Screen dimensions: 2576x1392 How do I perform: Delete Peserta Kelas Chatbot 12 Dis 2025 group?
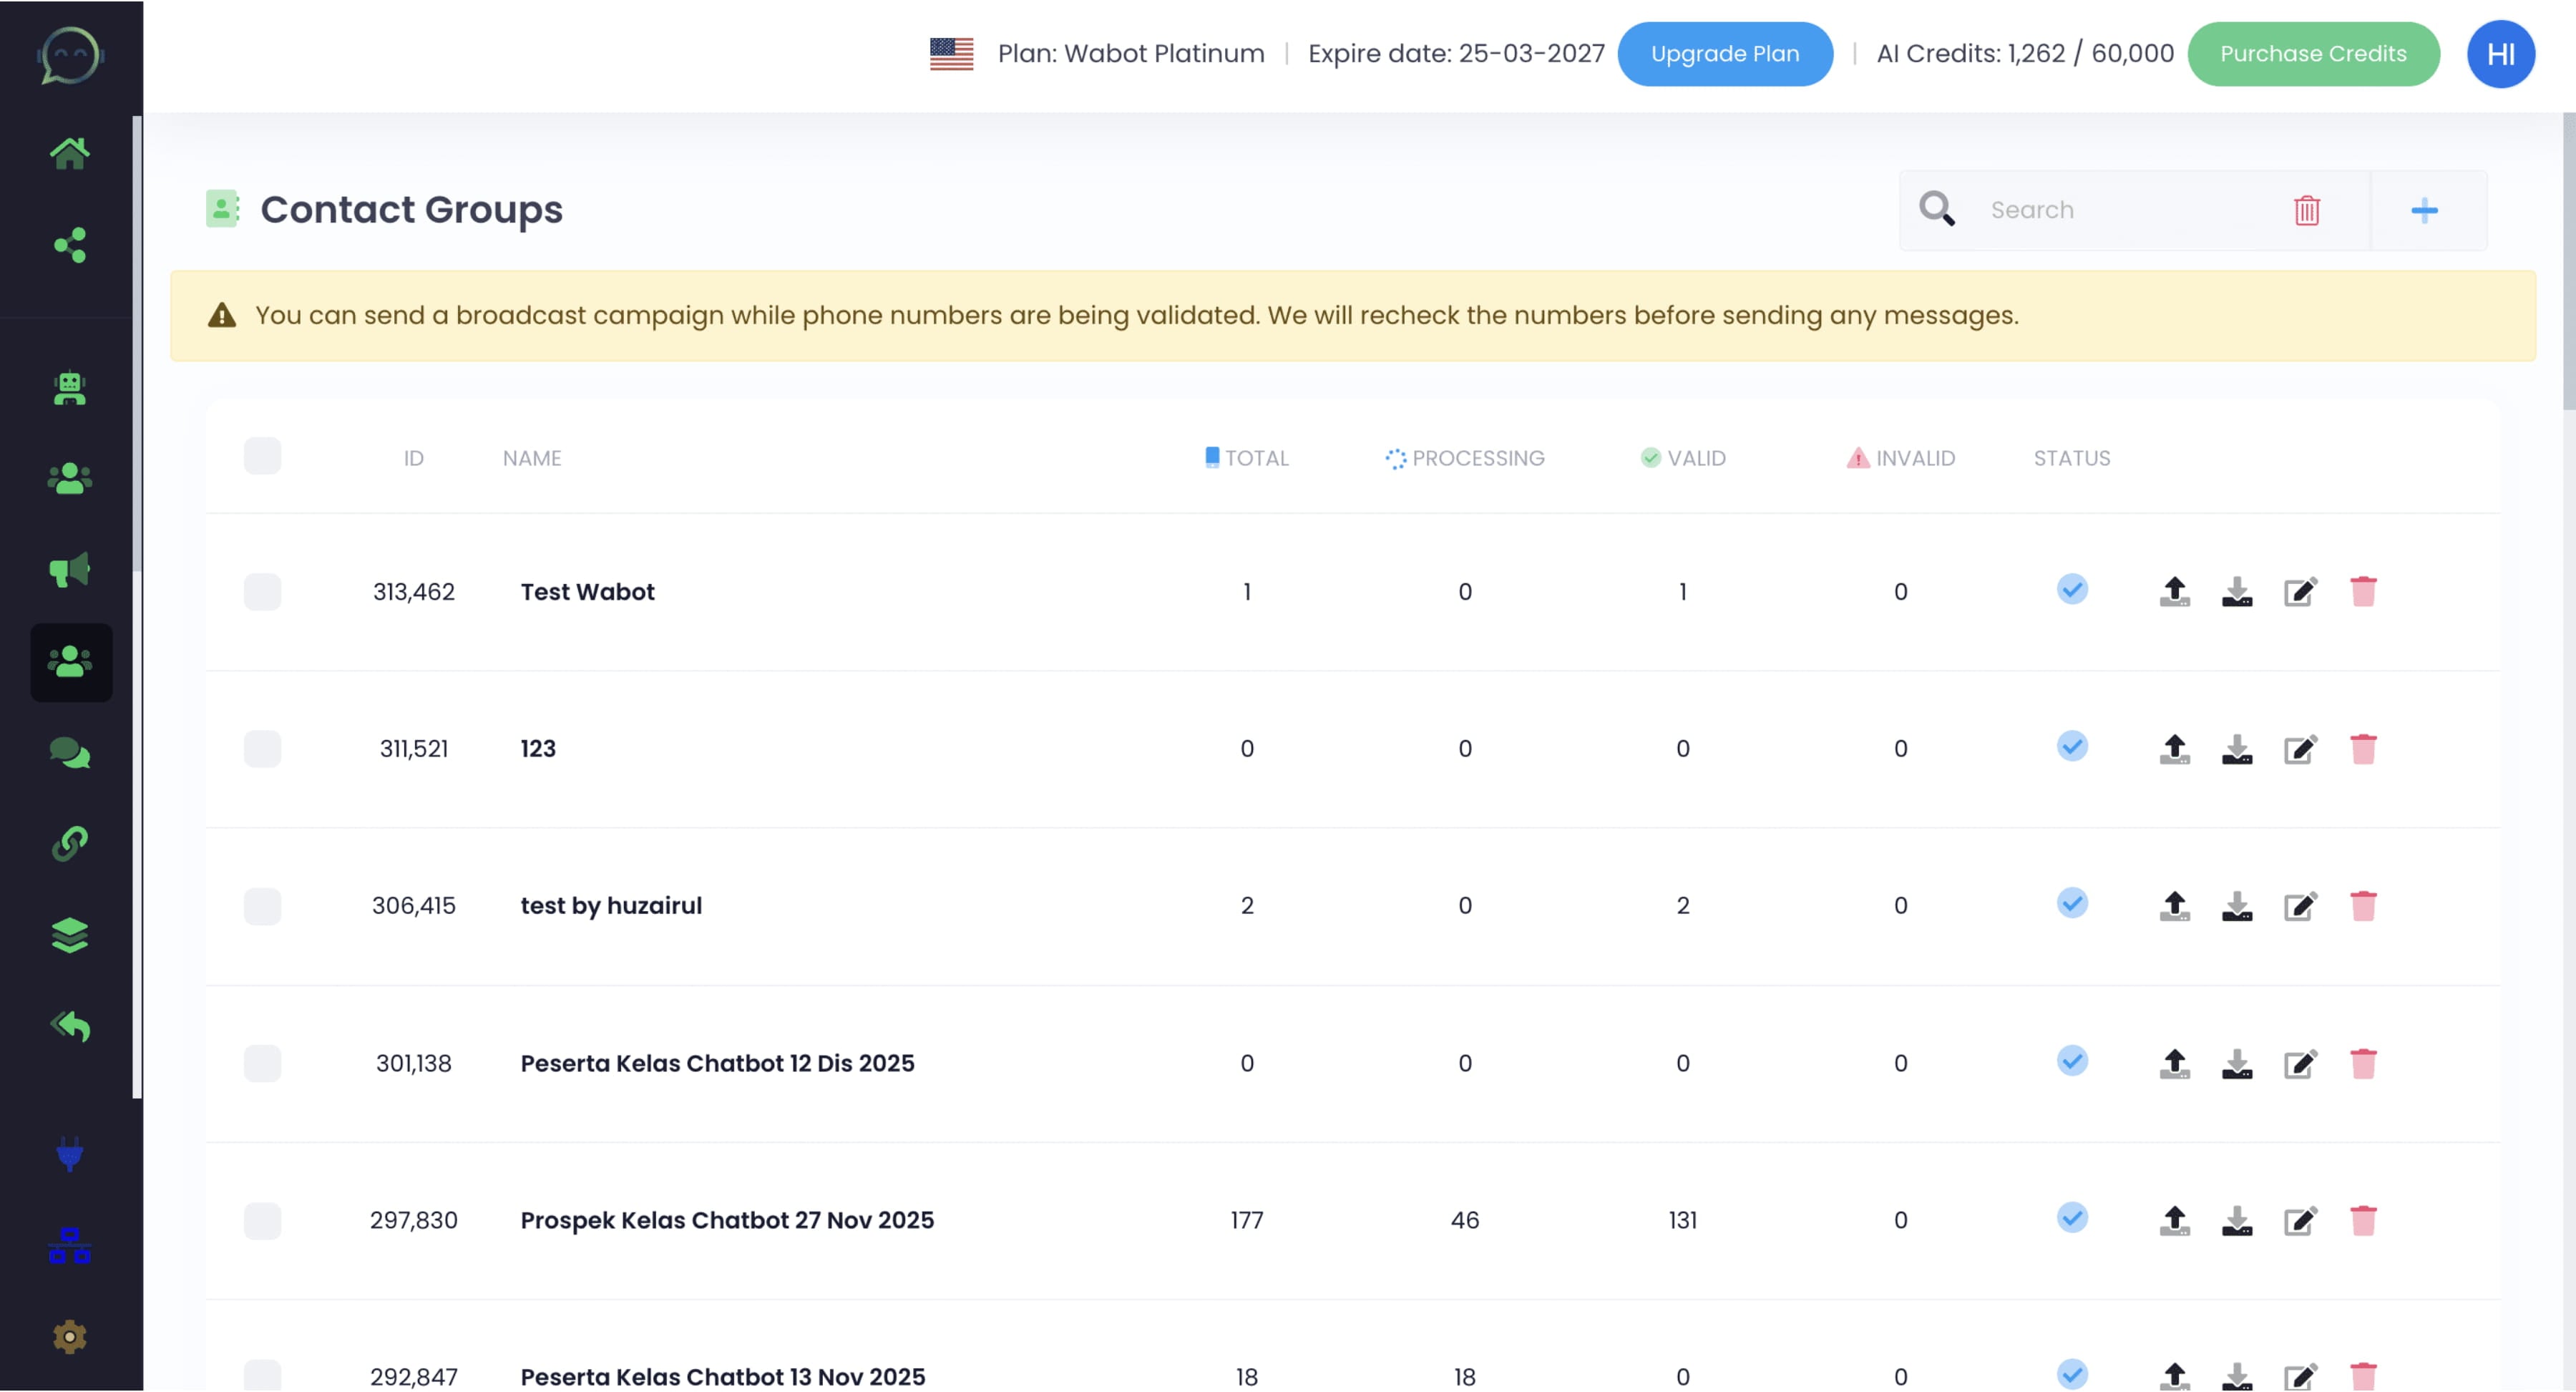pyautogui.click(x=2363, y=1063)
